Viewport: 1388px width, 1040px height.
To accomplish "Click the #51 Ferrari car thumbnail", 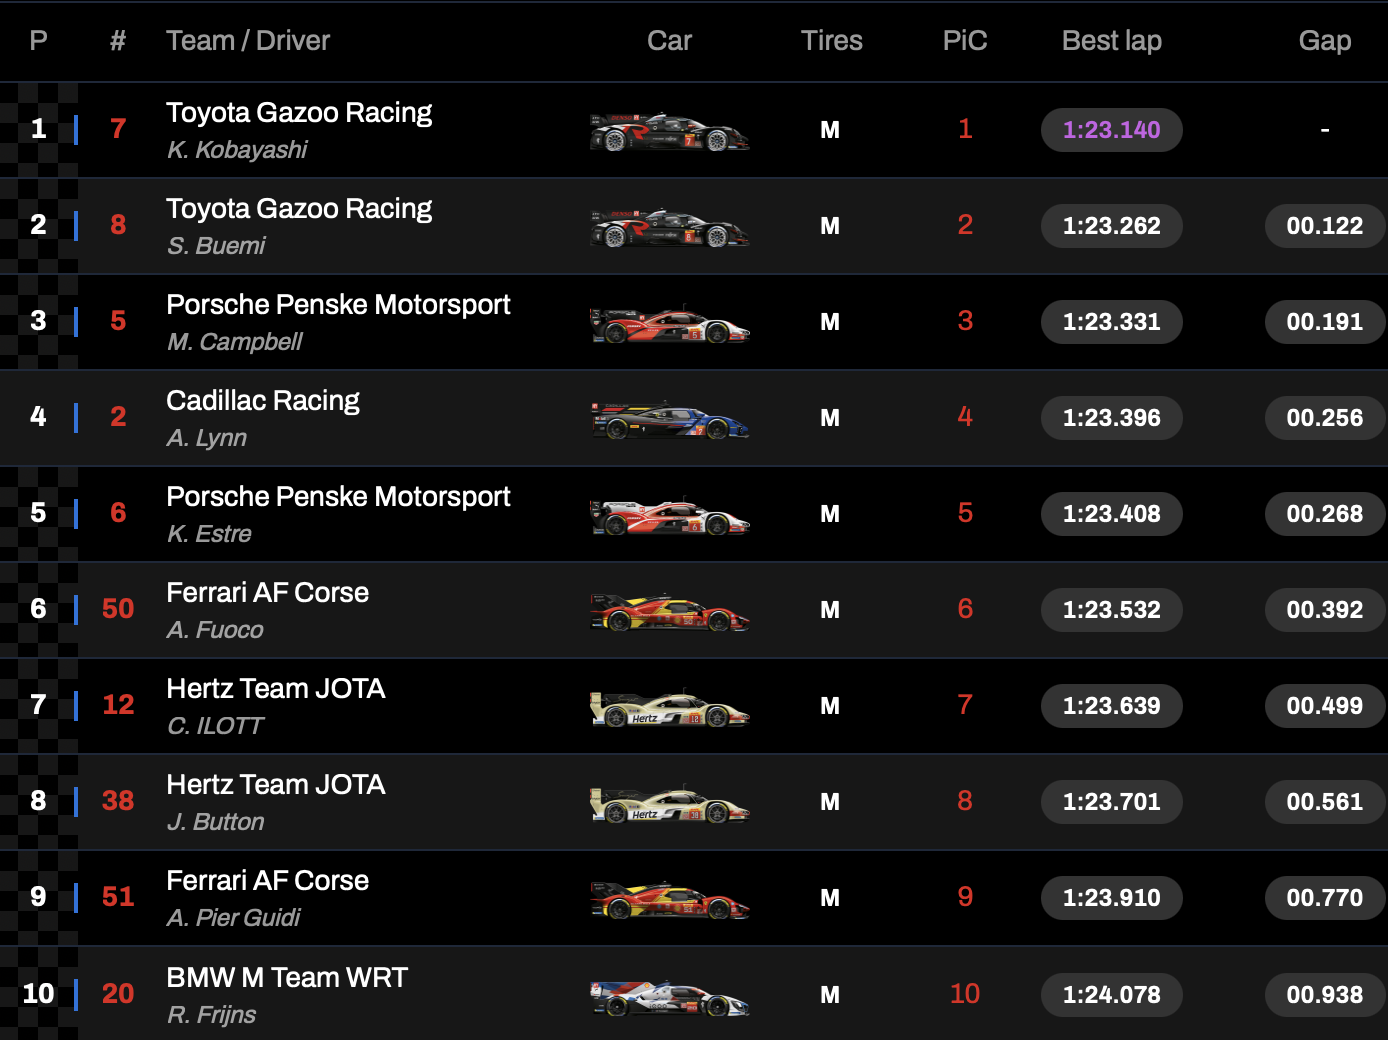I will pyautogui.click(x=670, y=899).
